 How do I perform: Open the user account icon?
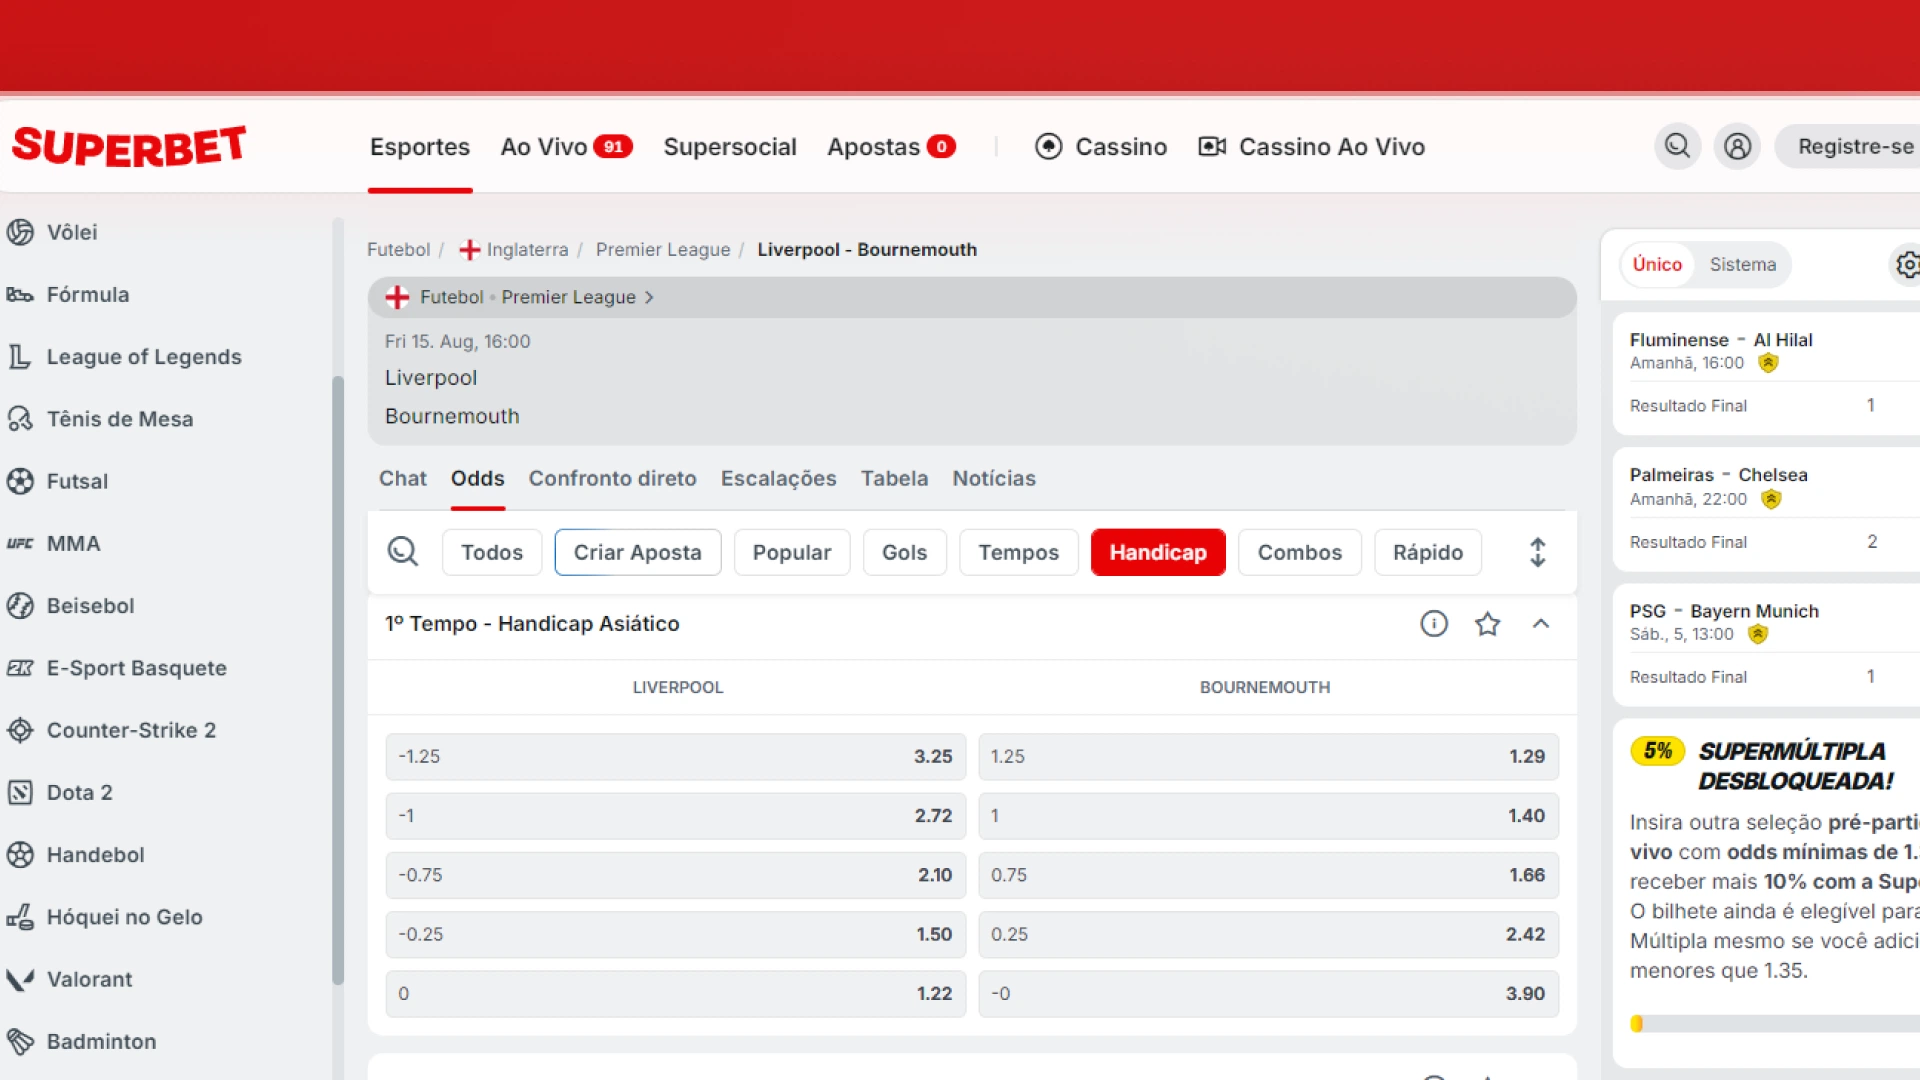coord(1738,147)
